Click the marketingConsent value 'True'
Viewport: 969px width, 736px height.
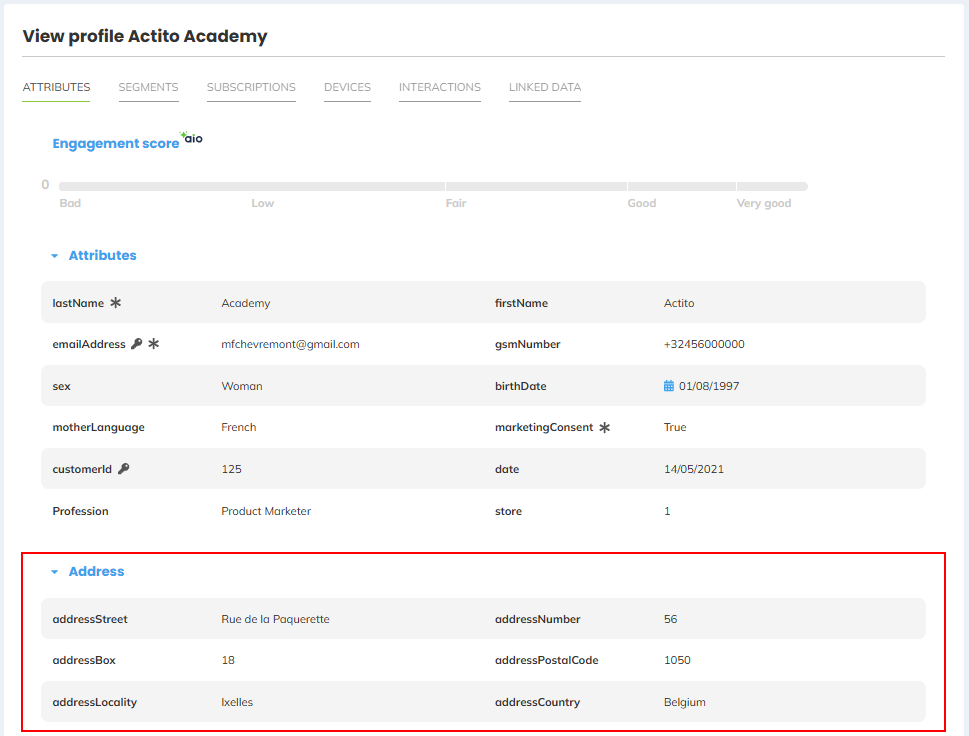[x=675, y=427]
